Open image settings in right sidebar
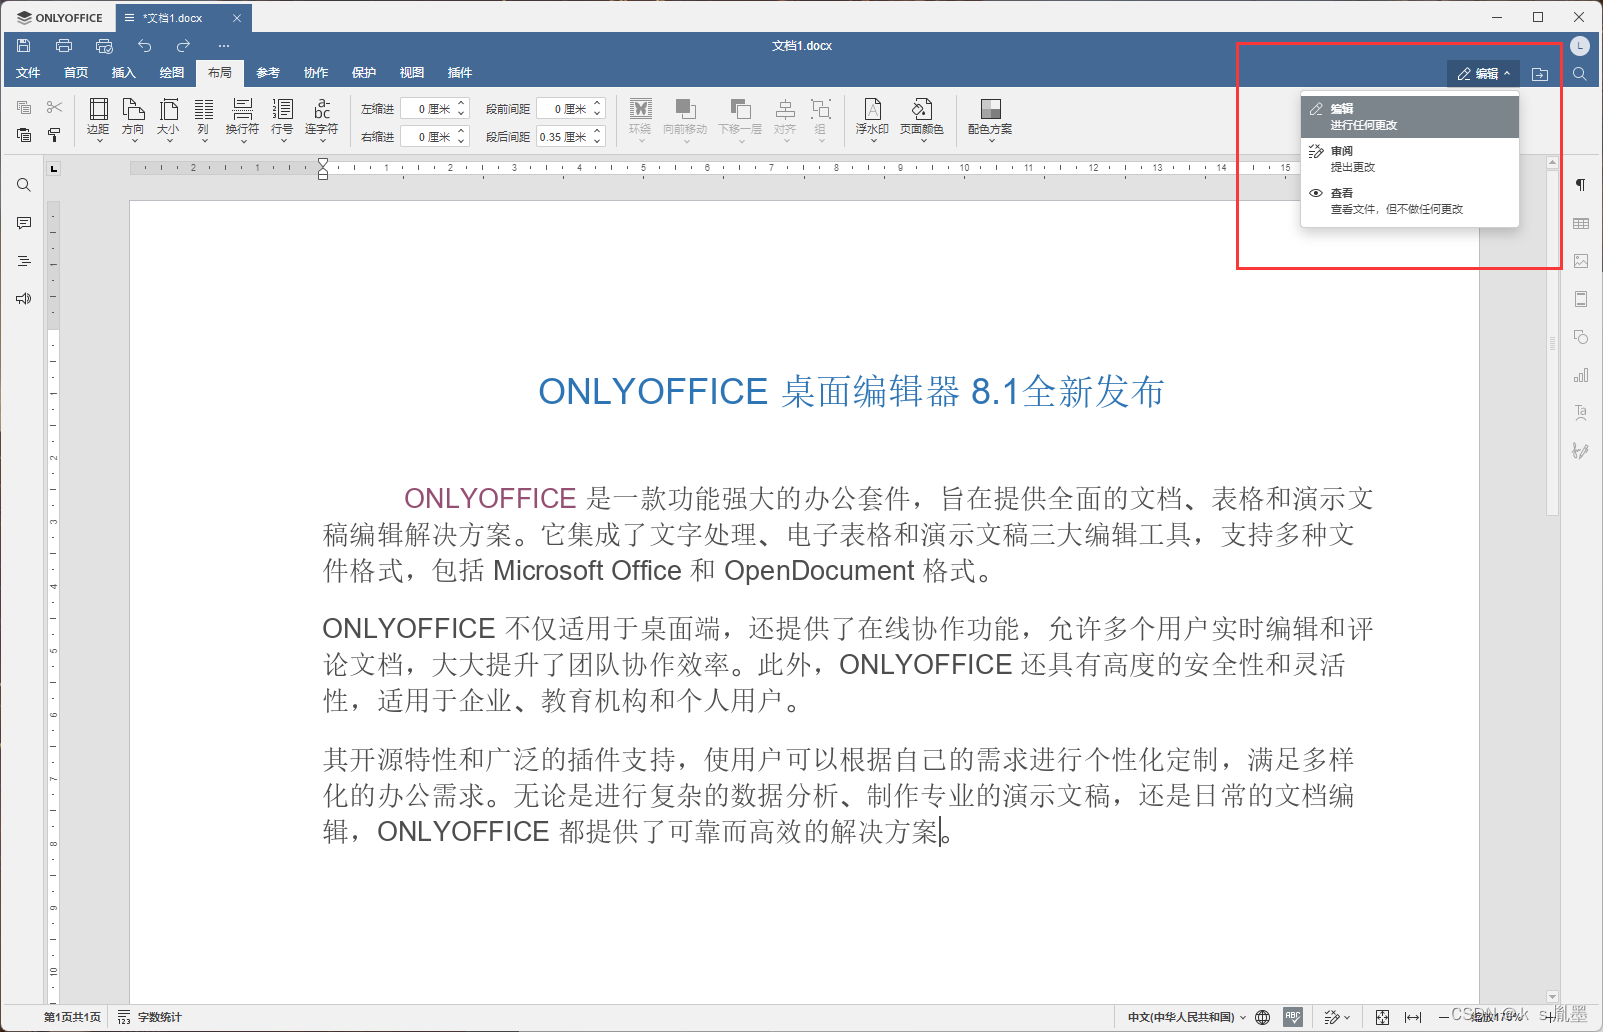Image resolution: width=1603 pixels, height=1032 pixels. pos(1581,261)
